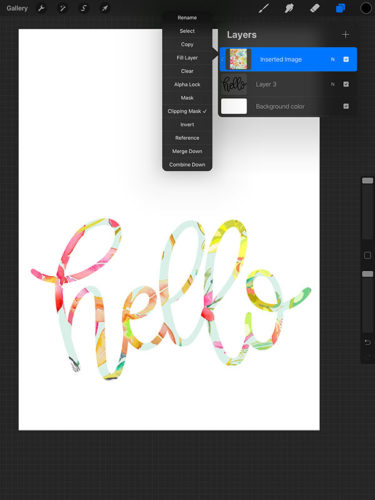
Task: Select the Background color layer
Action: [x=288, y=106]
